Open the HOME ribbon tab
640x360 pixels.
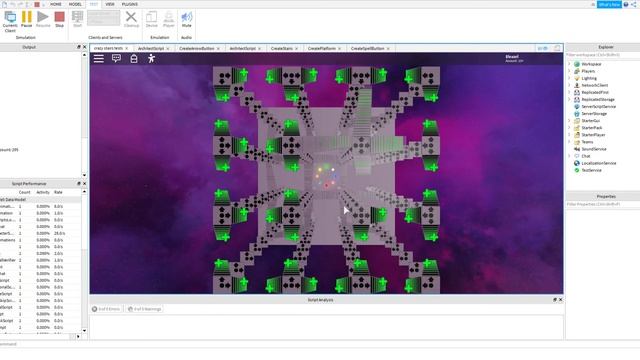56,4
